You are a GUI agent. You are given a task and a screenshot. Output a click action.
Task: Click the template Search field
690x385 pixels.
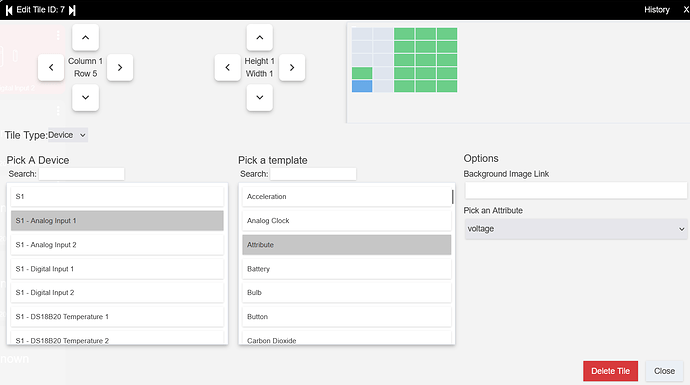(x=313, y=174)
